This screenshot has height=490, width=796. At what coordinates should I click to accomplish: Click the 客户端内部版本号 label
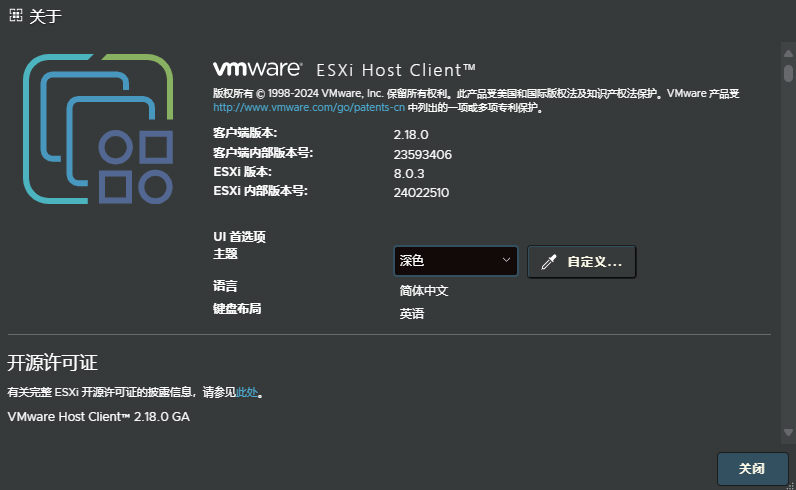pyautogui.click(x=263, y=152)
